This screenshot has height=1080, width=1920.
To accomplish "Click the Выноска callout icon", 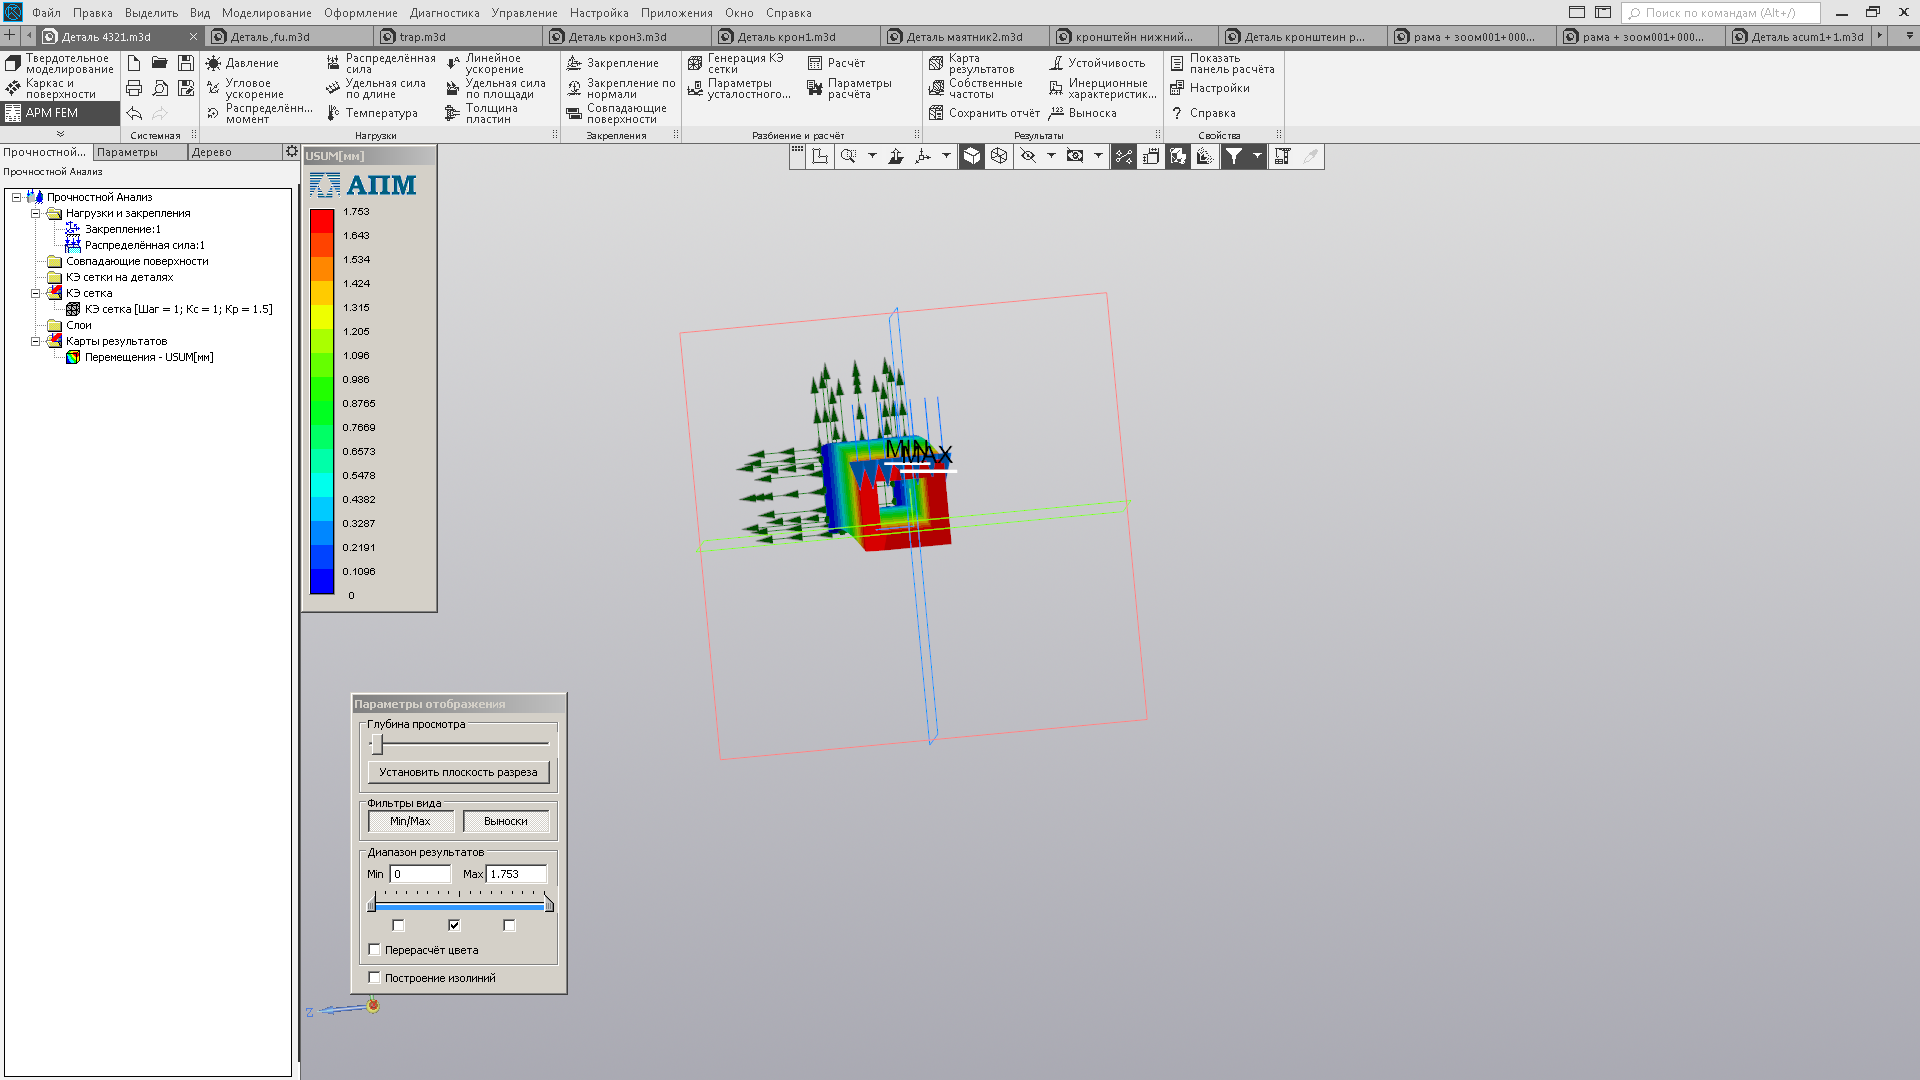I will click(x=1056, y=113).
